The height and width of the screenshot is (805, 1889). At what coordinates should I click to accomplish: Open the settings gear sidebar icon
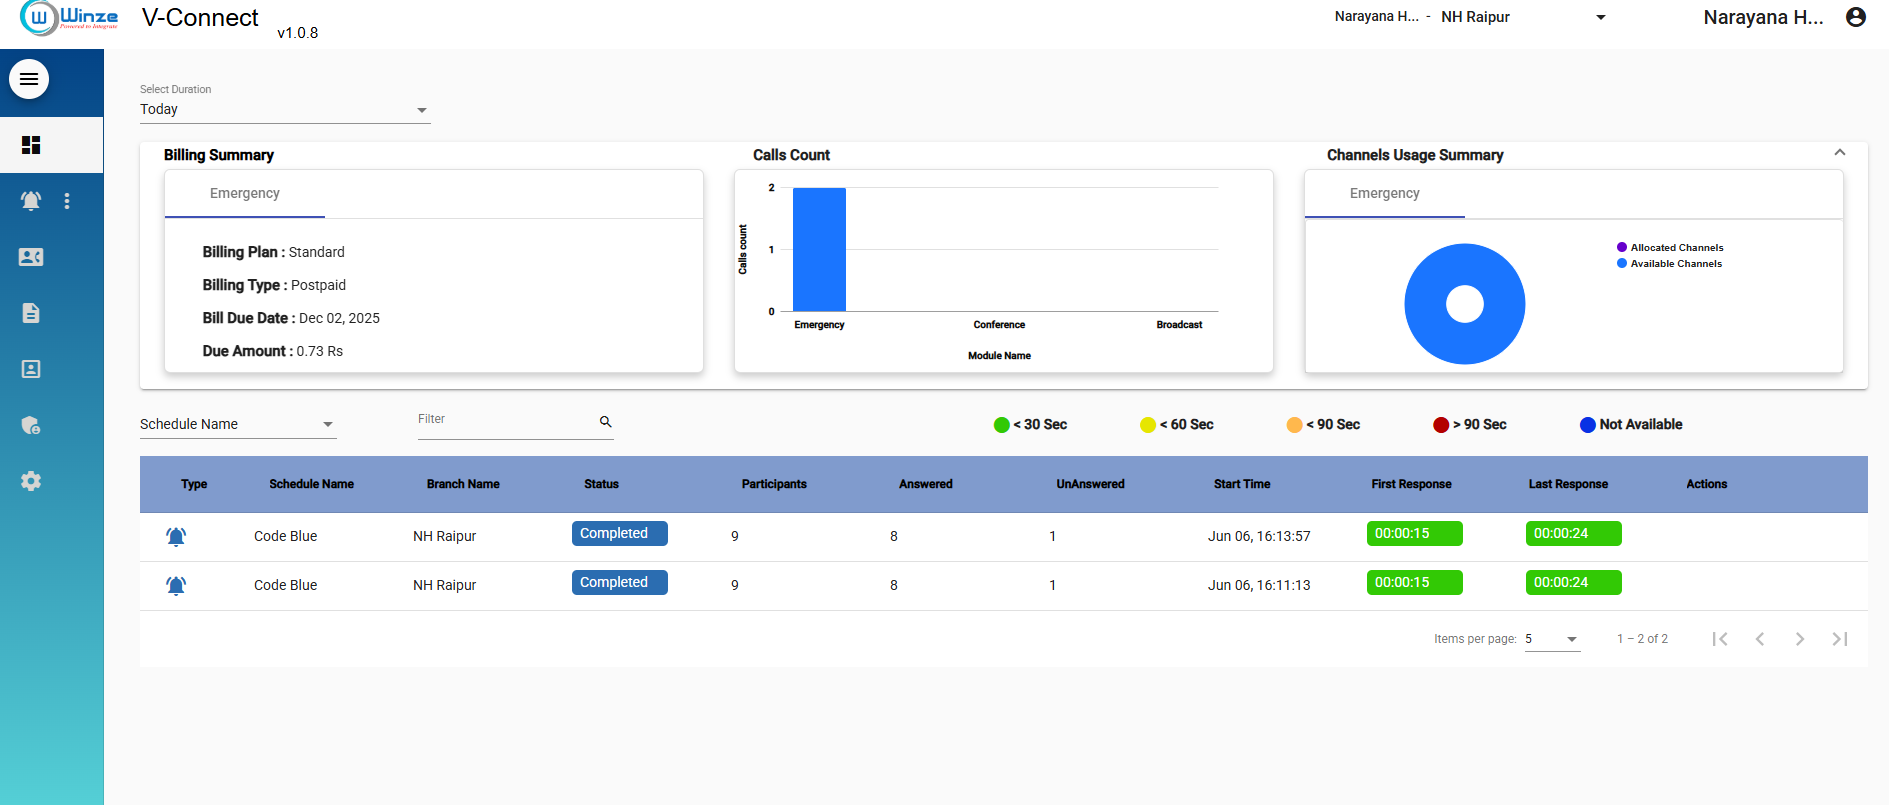pyautogui.click(x=31, y=481)
